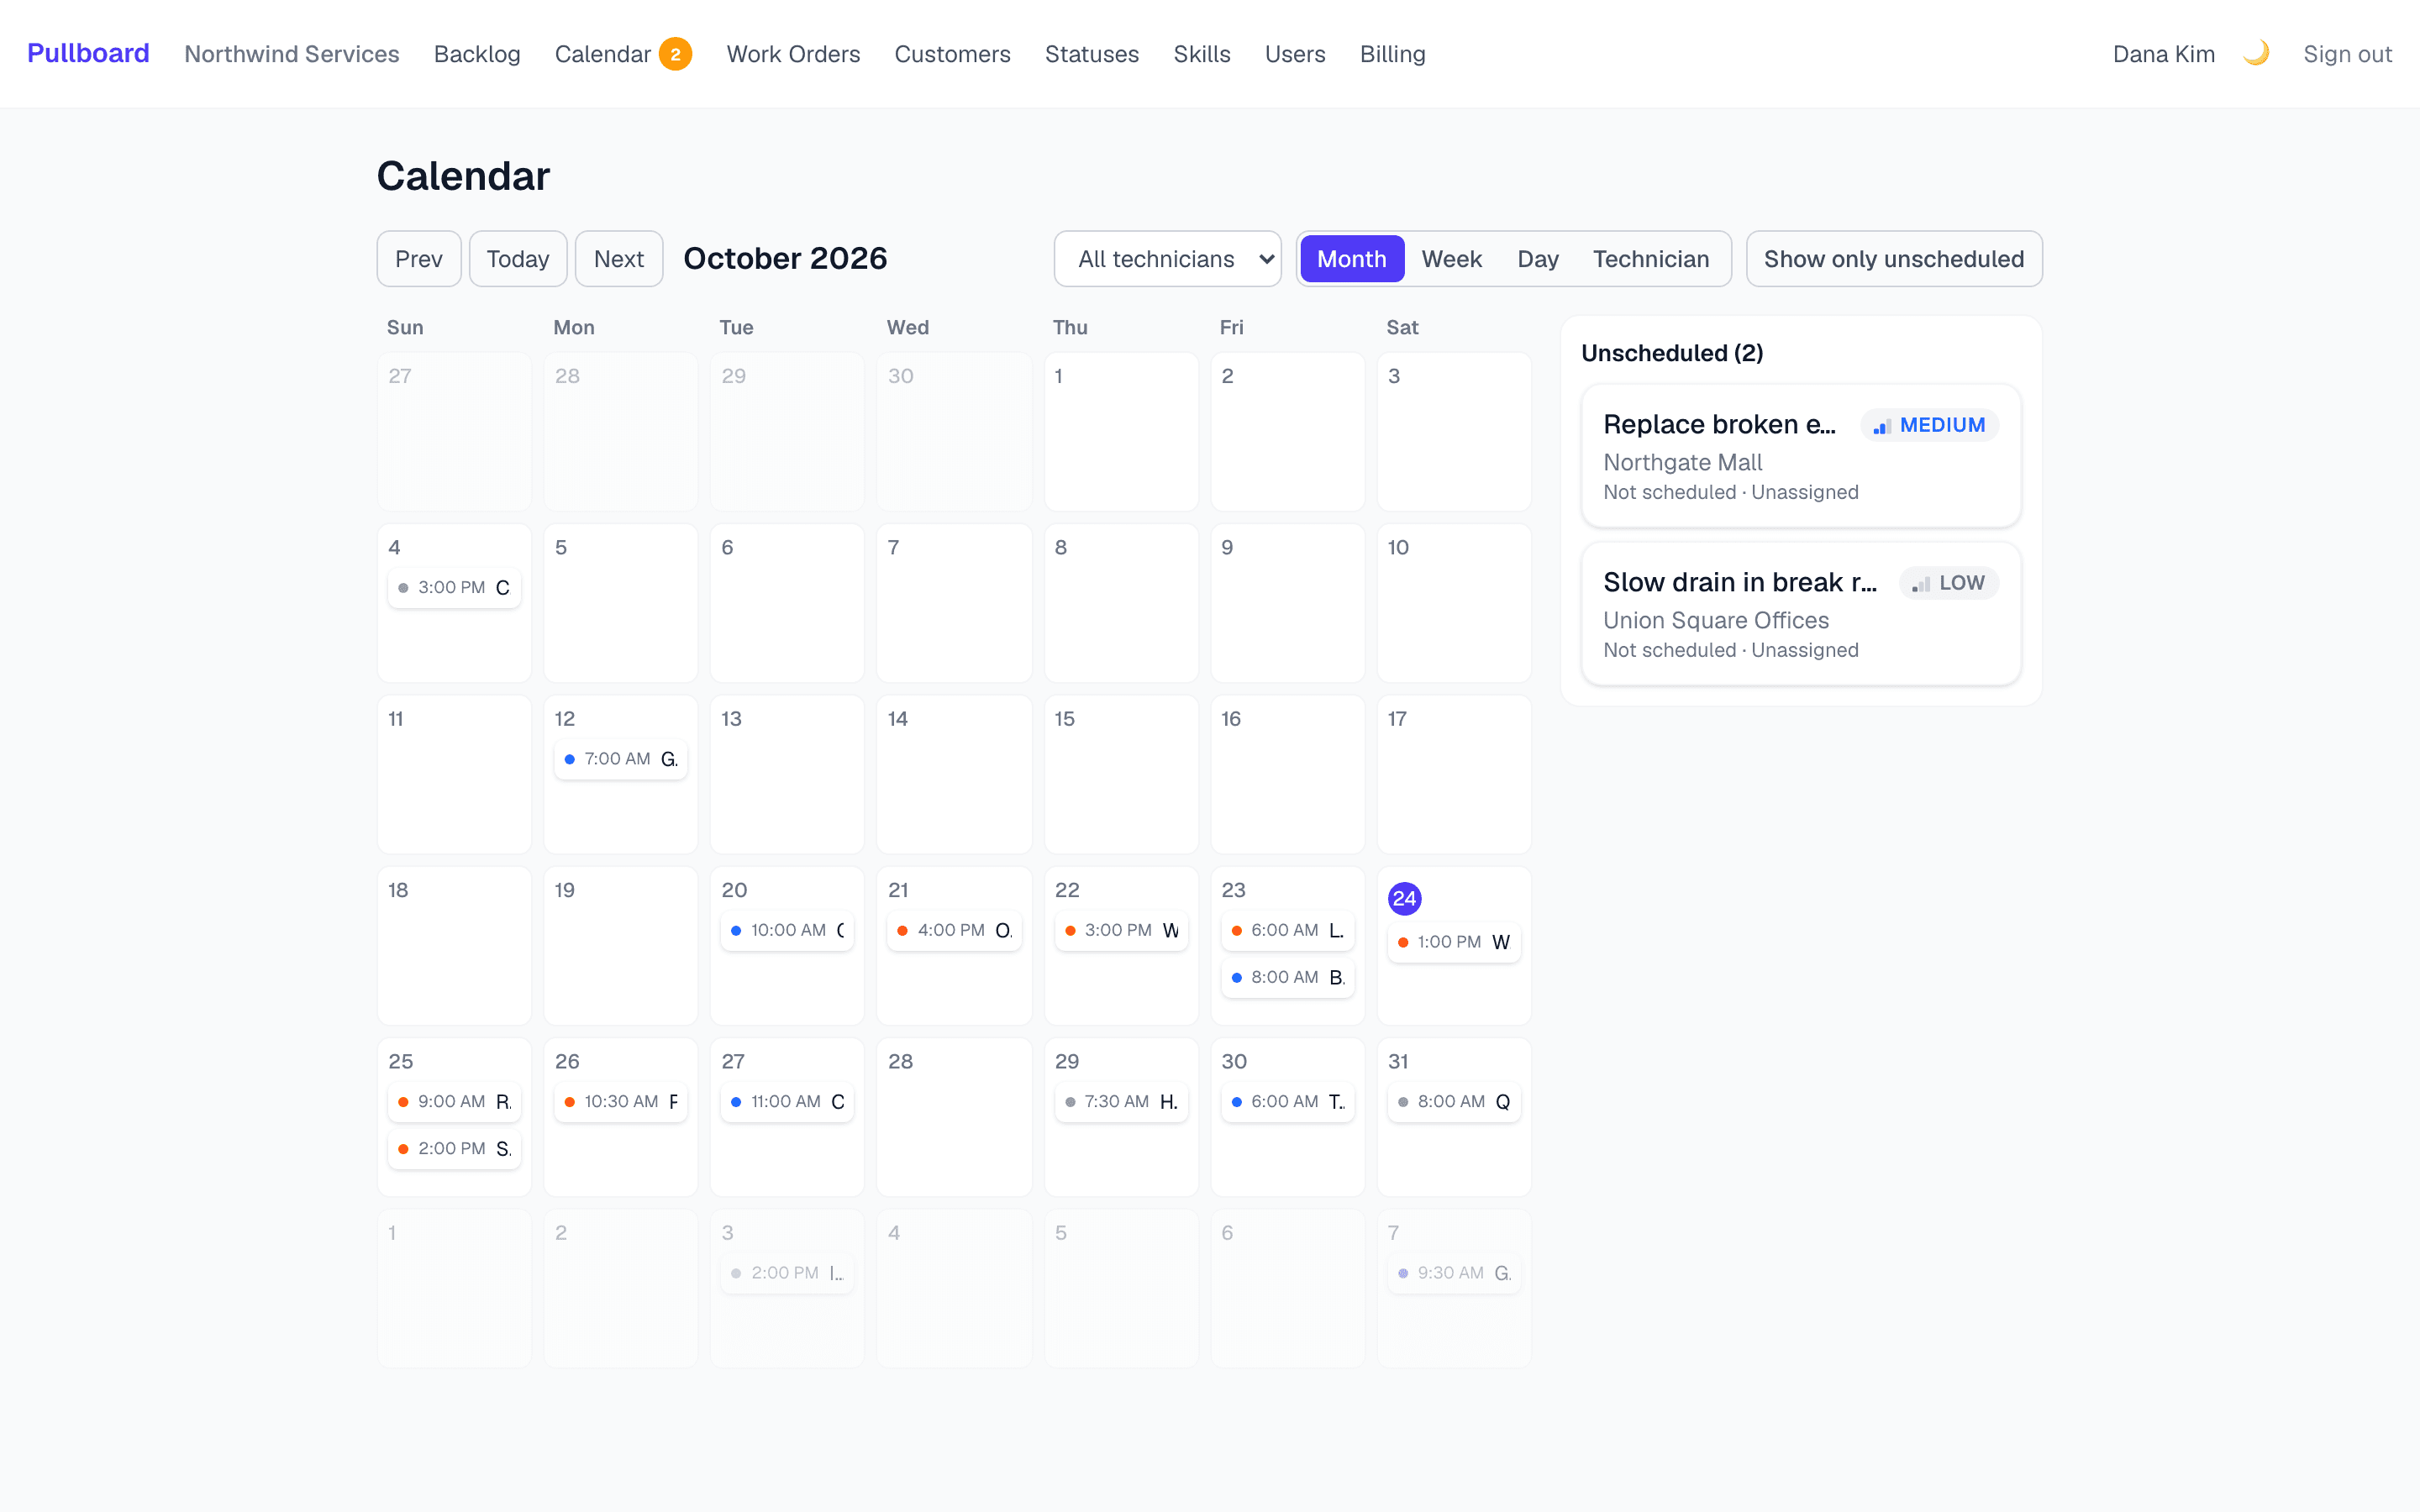Open the Customers page

coord(952,54)
